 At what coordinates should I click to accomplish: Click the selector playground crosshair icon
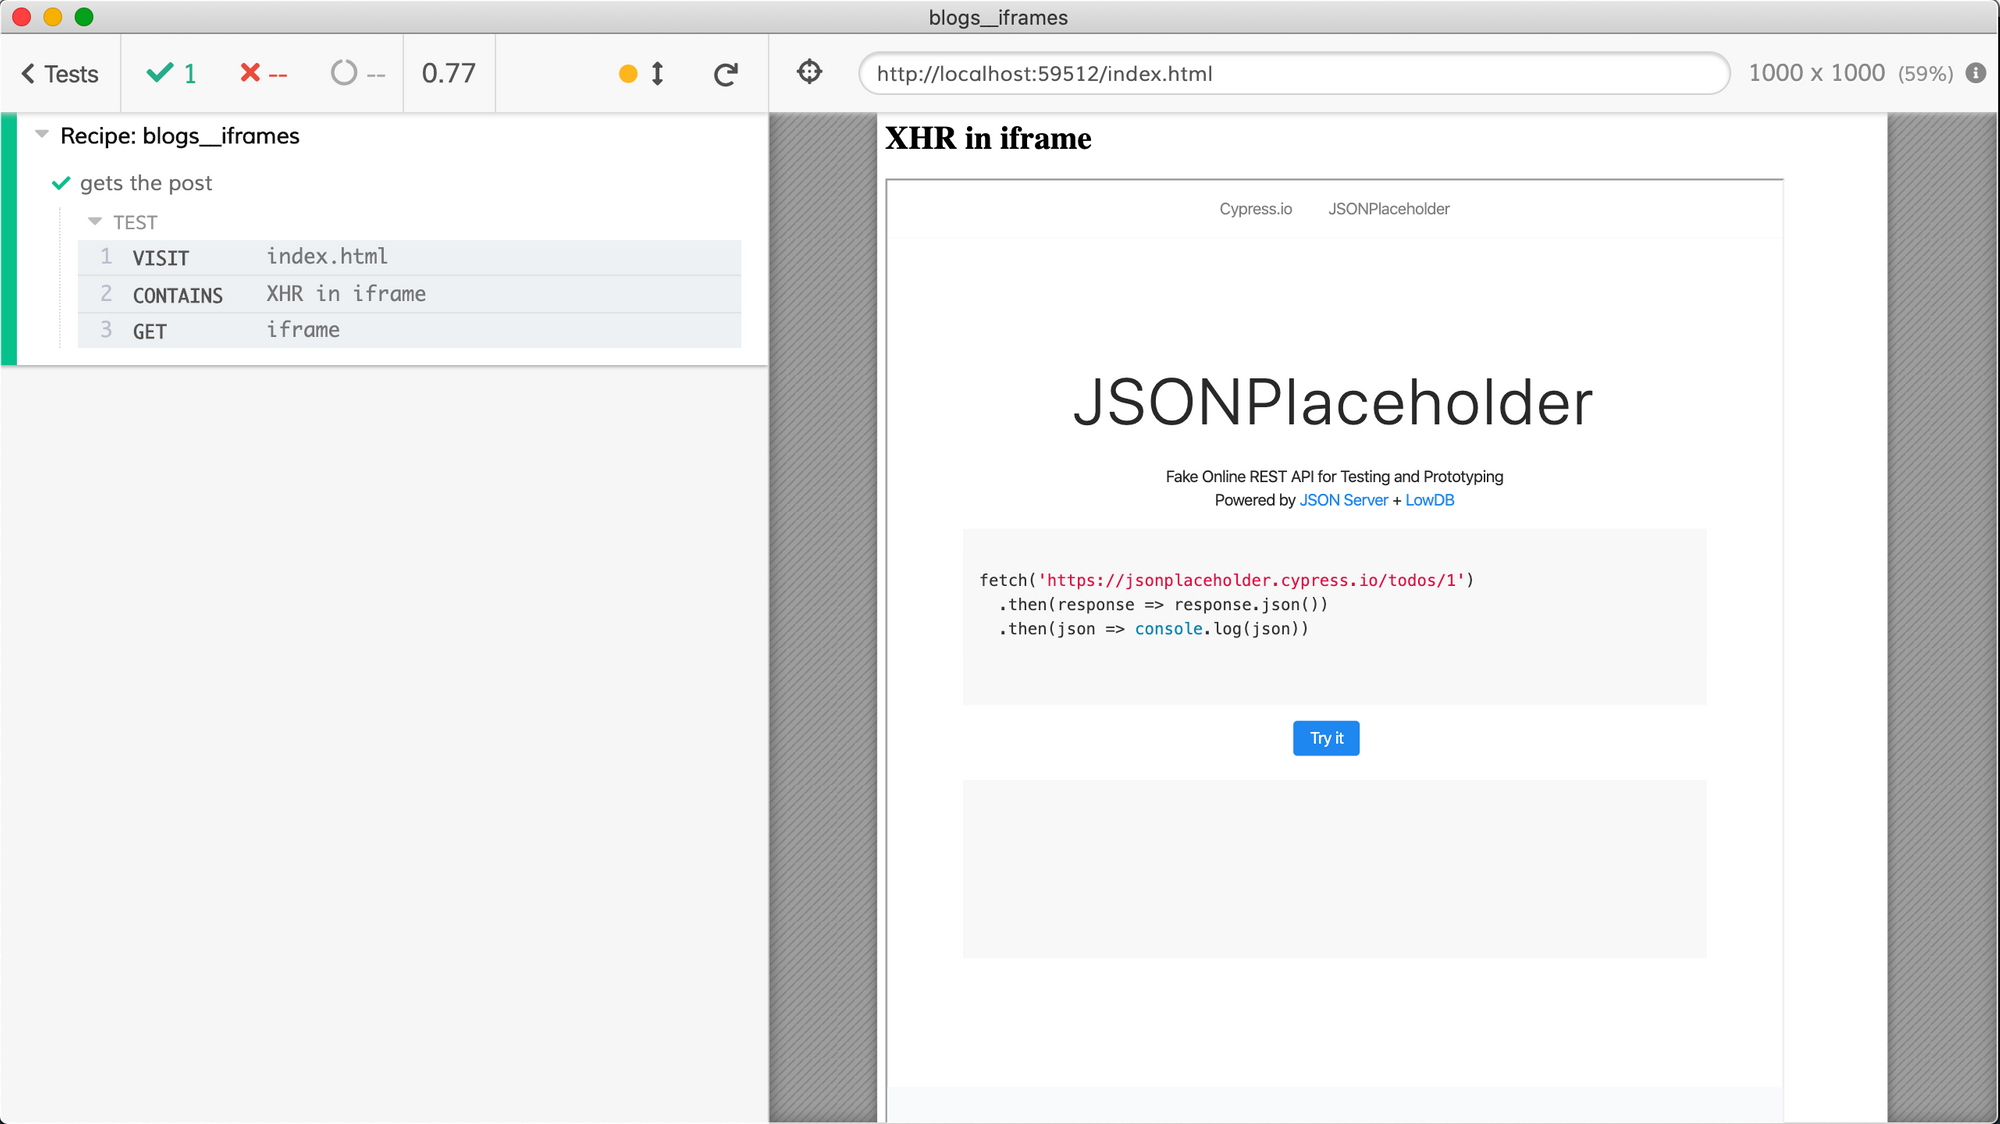pyautogui.click(x=809, y=73)
